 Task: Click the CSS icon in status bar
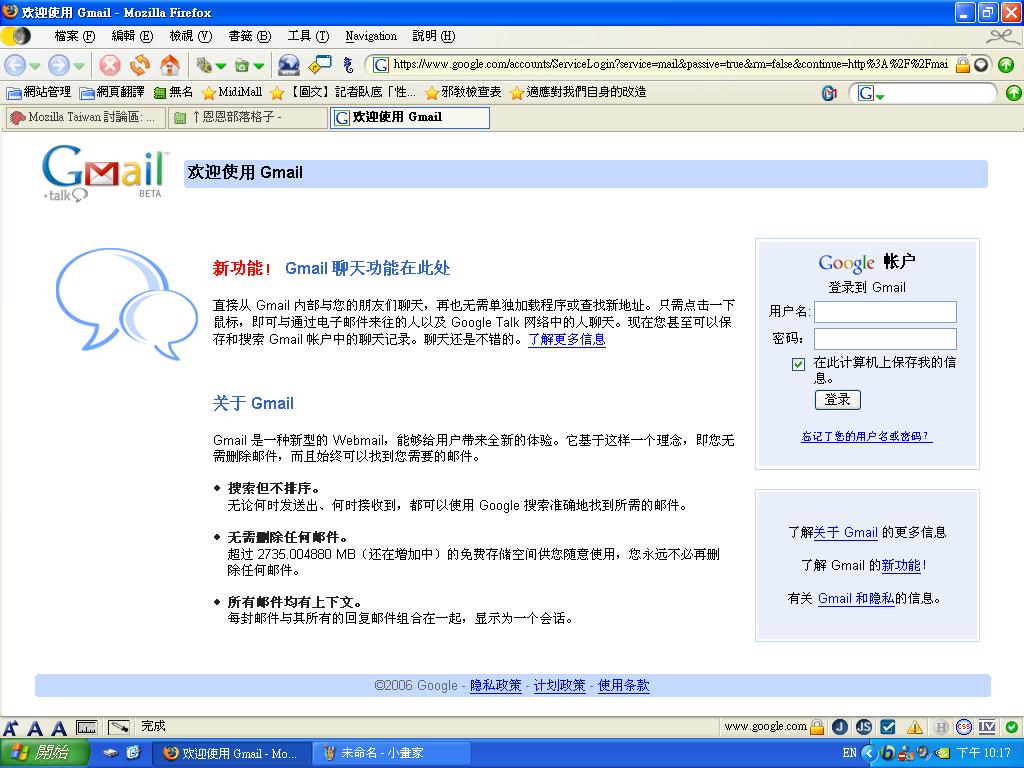(964, 727)
